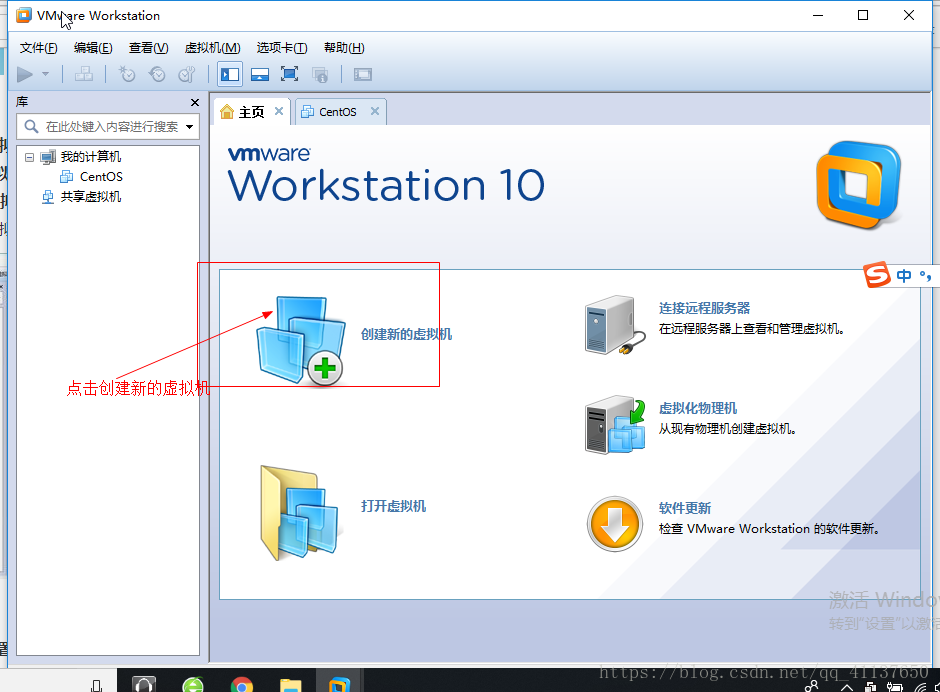Viewport: 940px width, 692px height.
Task: Click the power on play button
Action: coord(25,74)
